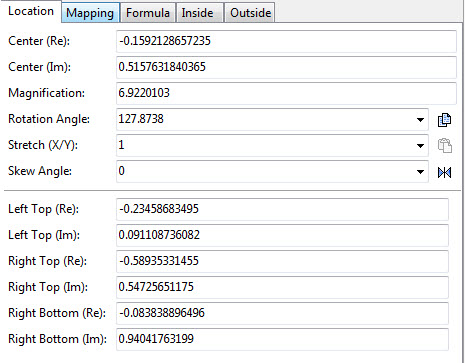Open the Rotation Angle dropdown arrow
Screen dimensions: 465x363
point(420,120)
